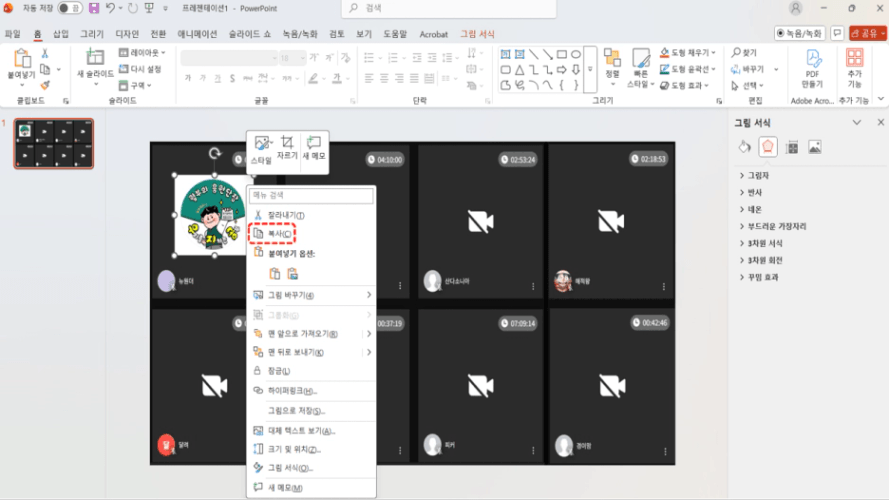Open the 그림 서식 ribbon tab
Image resolution: width=889 pixels, height=500 pixels.
coord(477,34)
